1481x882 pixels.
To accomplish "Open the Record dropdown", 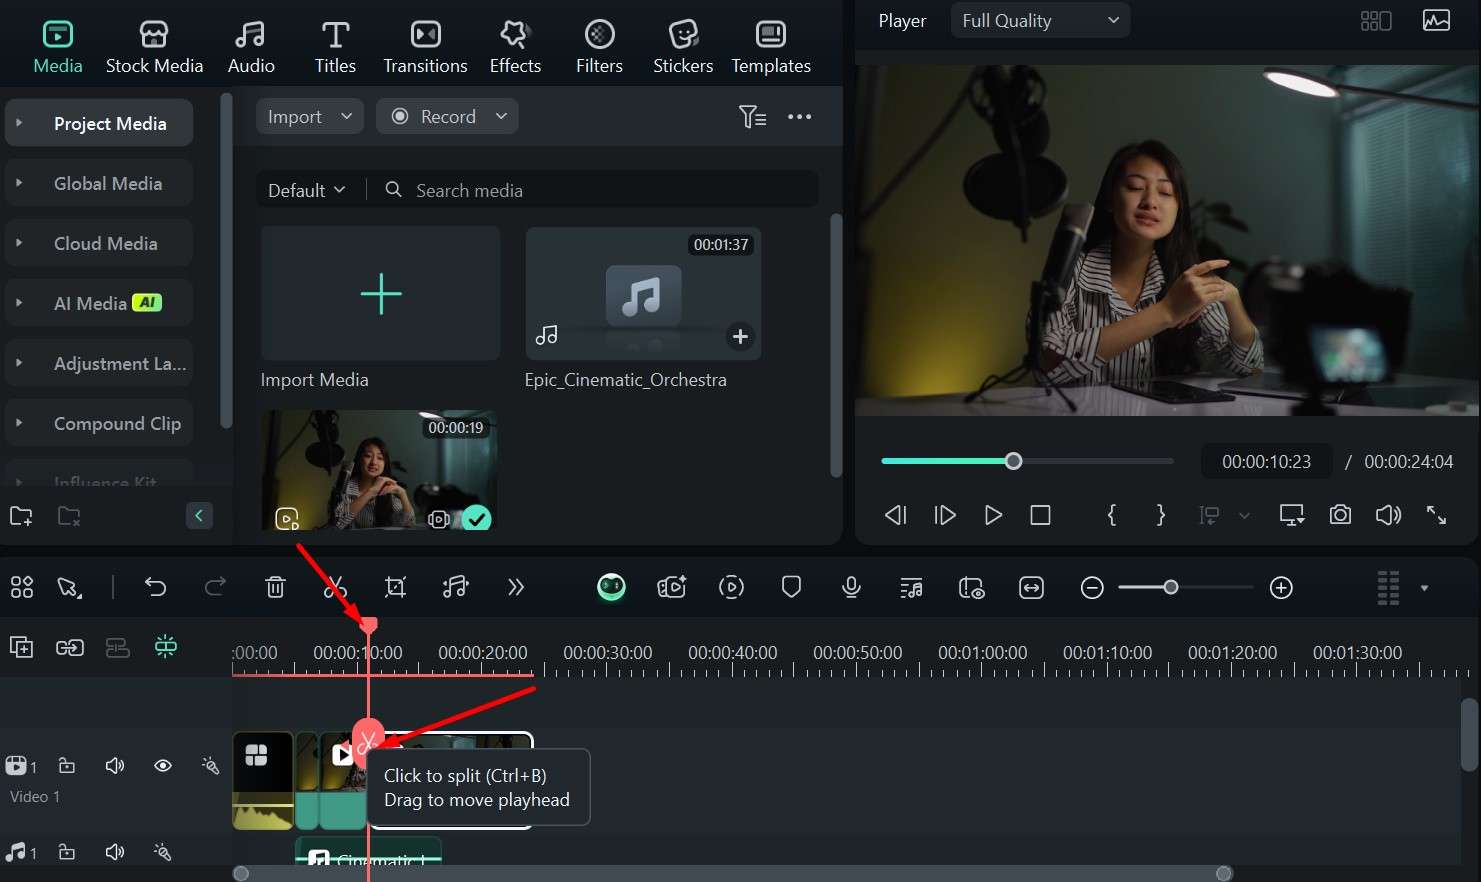I will pyautogui.click(x=447, y=116).
